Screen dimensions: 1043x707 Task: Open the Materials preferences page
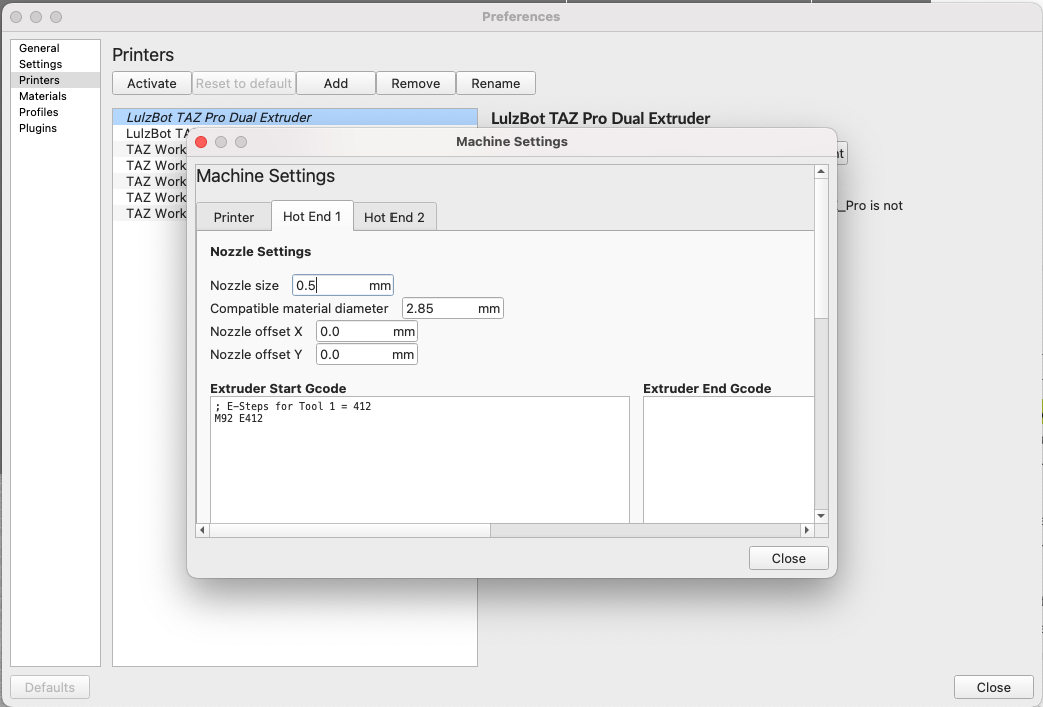pyautogui.click(x=43, y=96)
